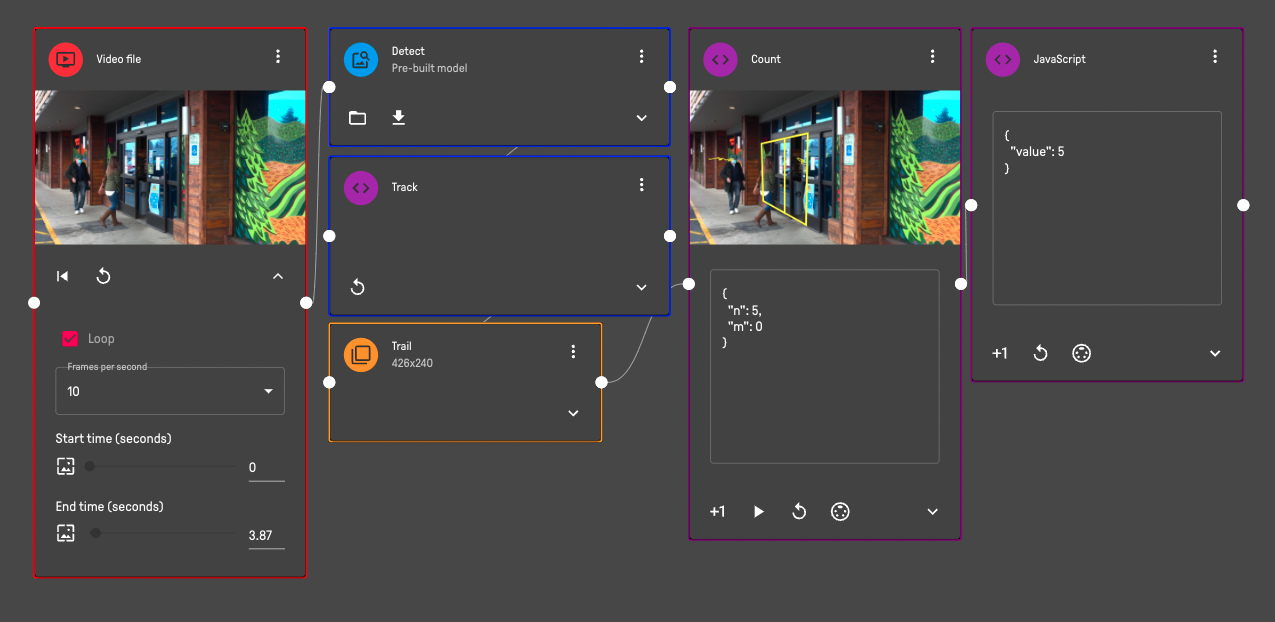Image resolution: width=1275 pixels, height=622 pixels.
Task: Expand the Detect node panel
Action: tap(642, 118)
